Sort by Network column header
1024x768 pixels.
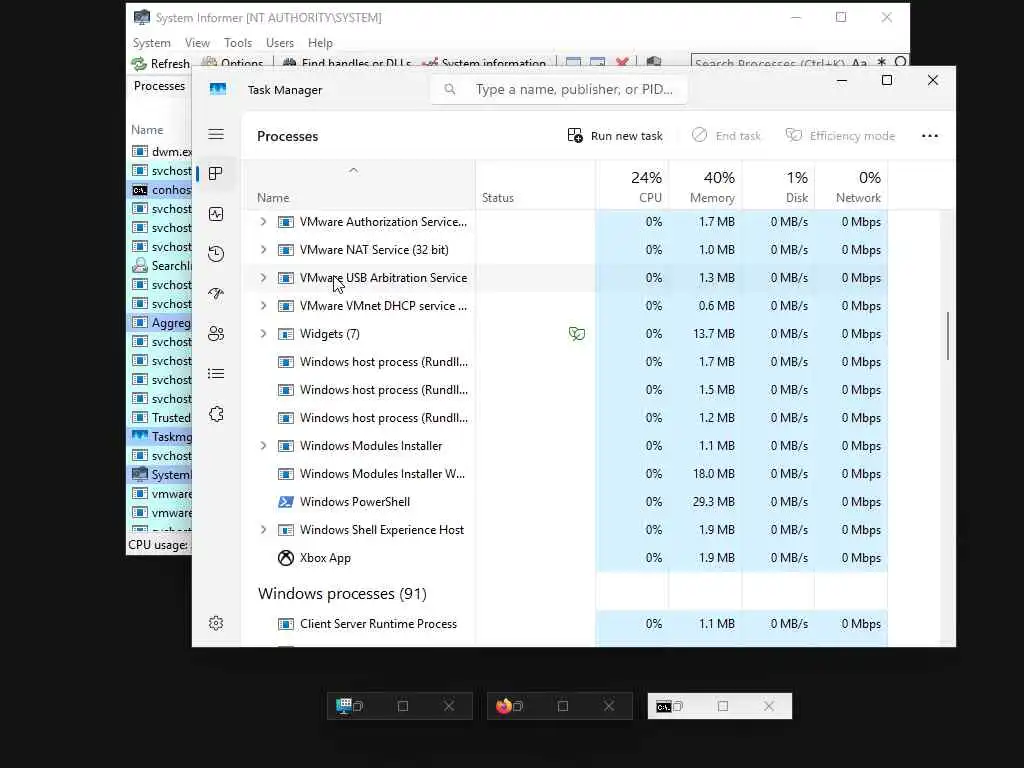pos(851,186)
